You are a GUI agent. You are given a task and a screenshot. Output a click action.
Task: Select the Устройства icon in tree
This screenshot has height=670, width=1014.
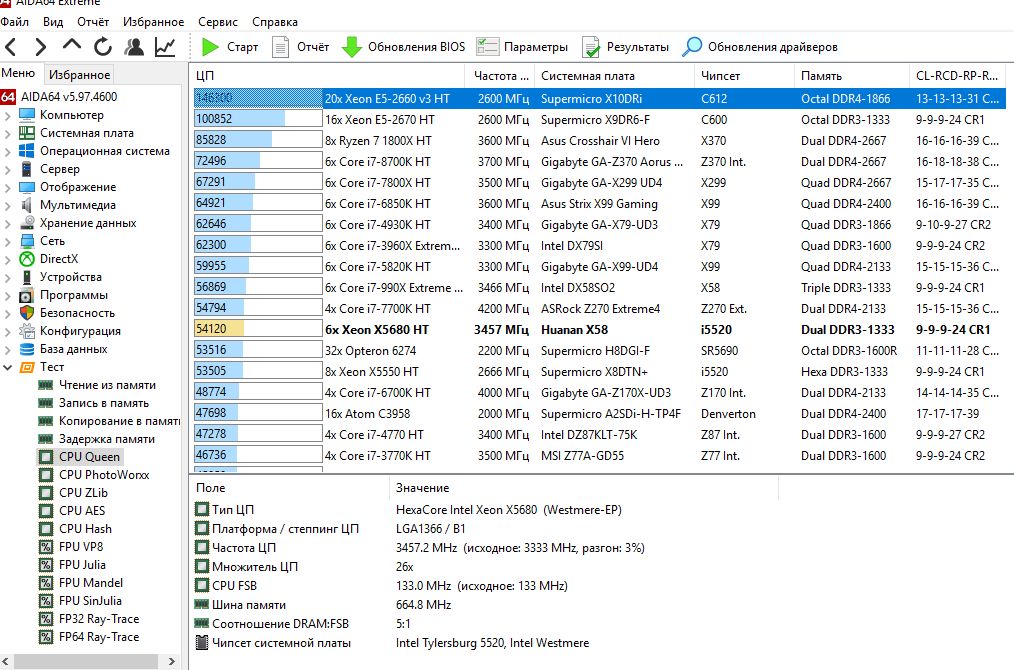click(x=27, y=277)
